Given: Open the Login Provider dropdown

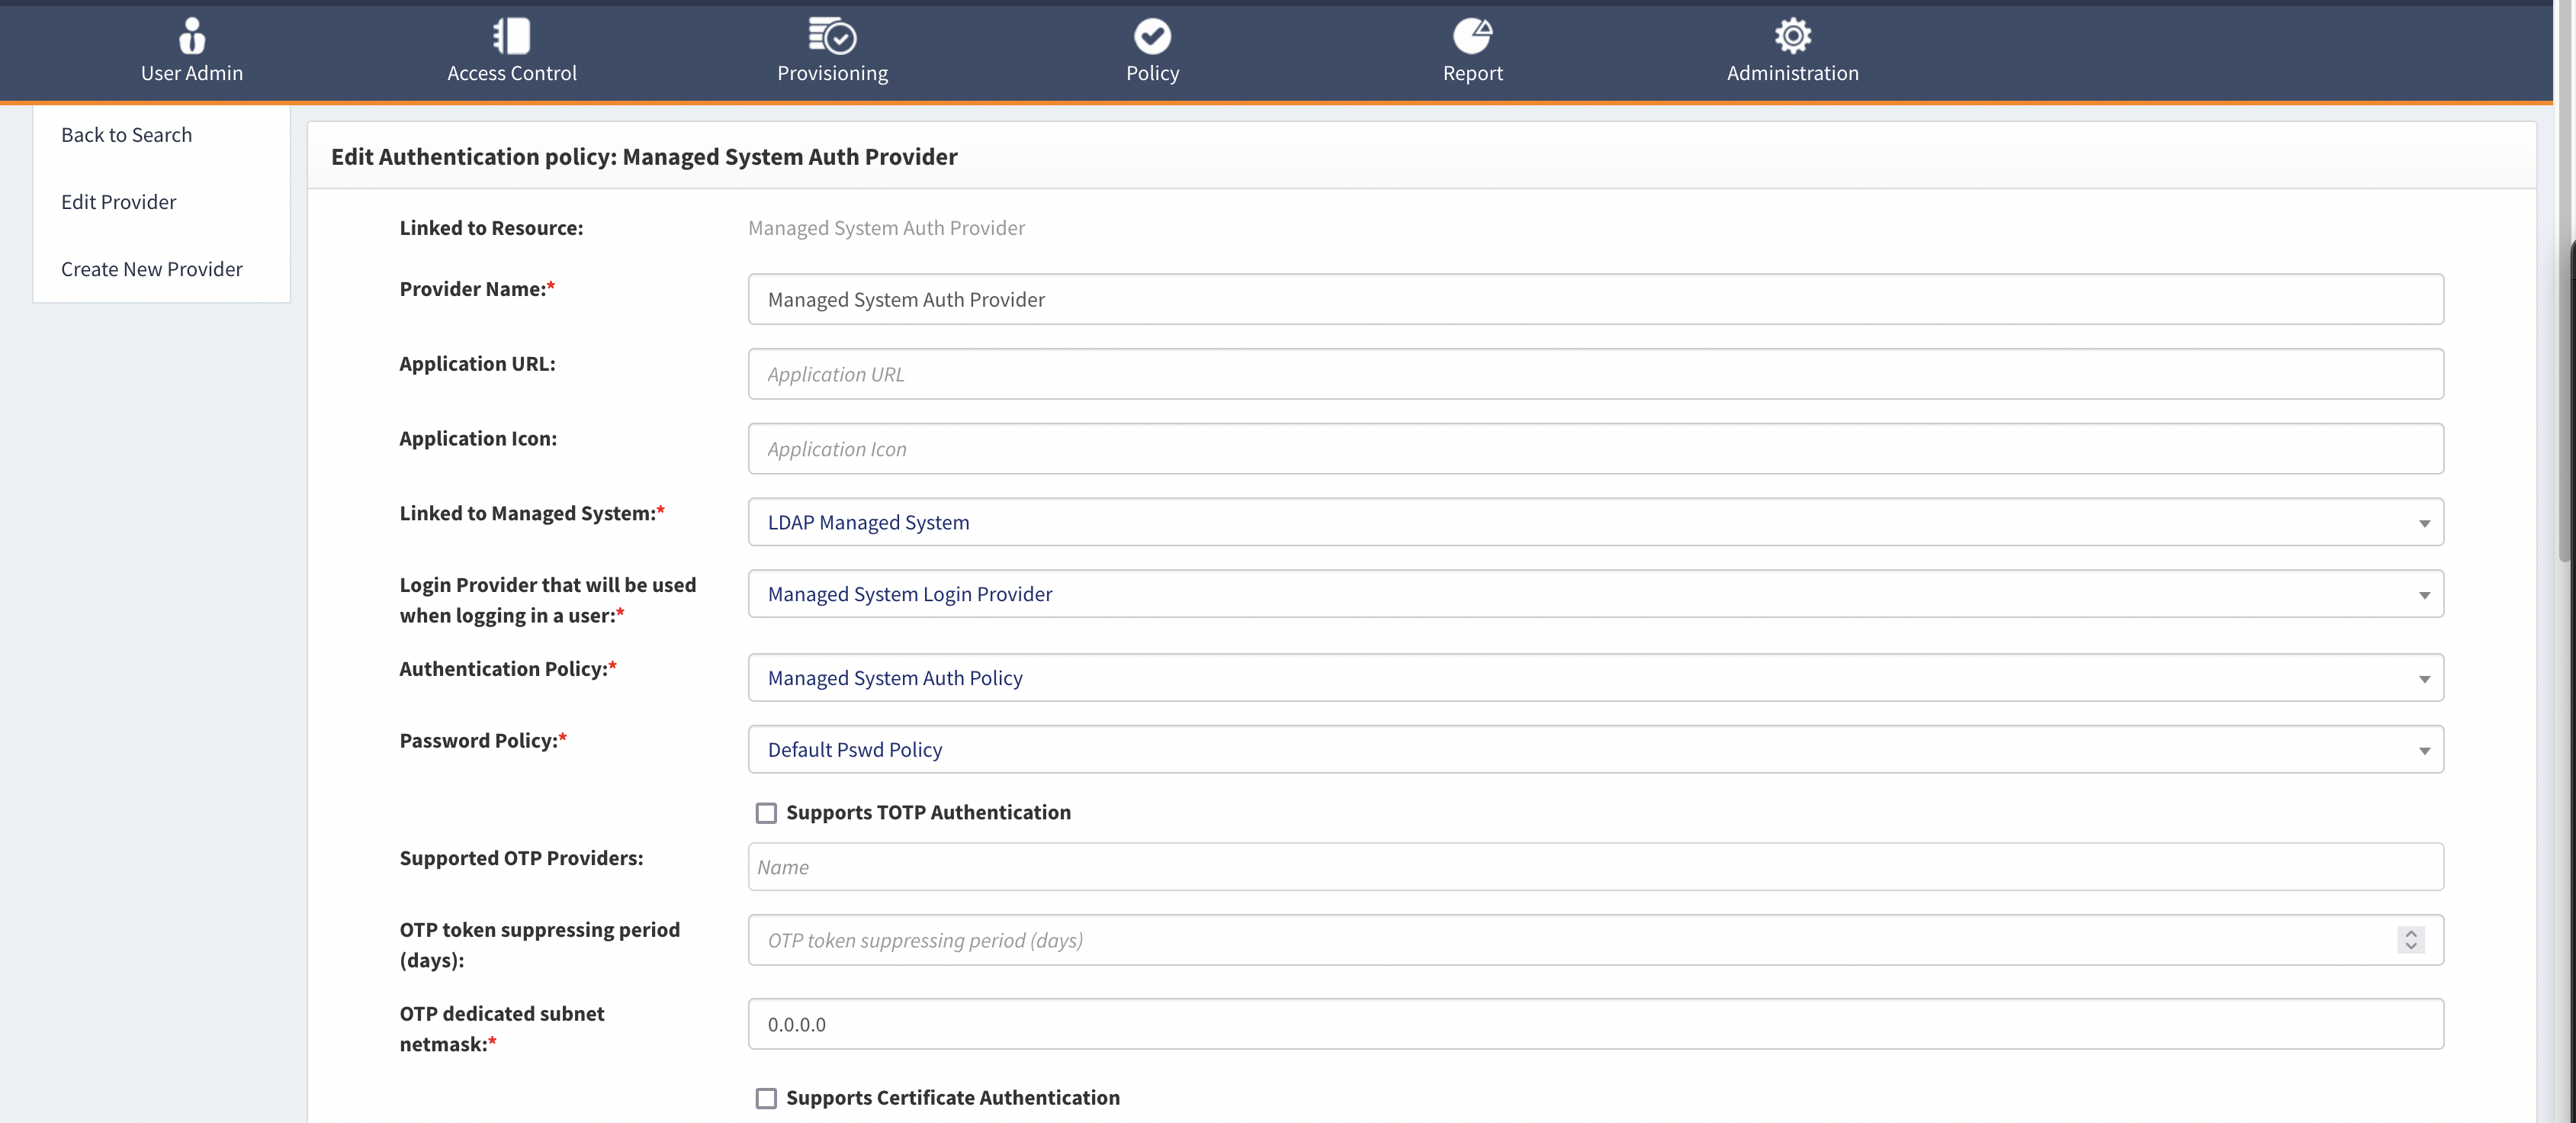Looking at the screenshot, I should (x=1595, y=594).
